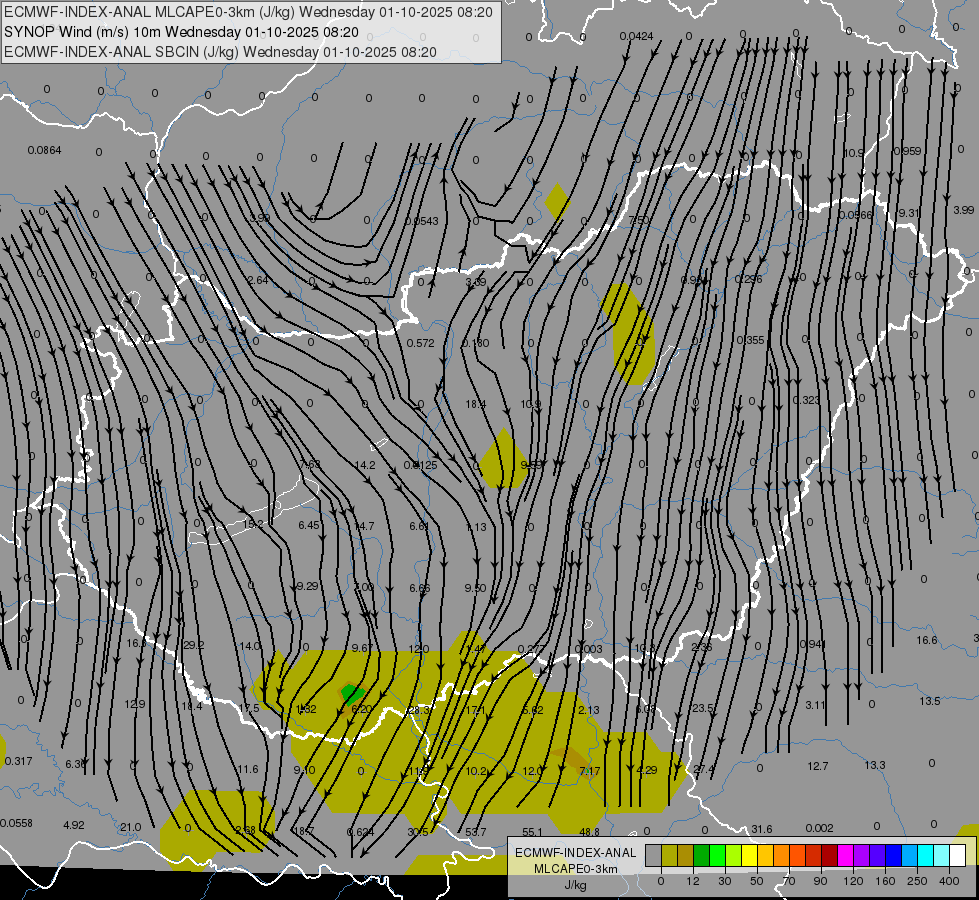Screen dimensions: 979x900
Task: Click the map value 21.0
Action: tap(130, 828)
